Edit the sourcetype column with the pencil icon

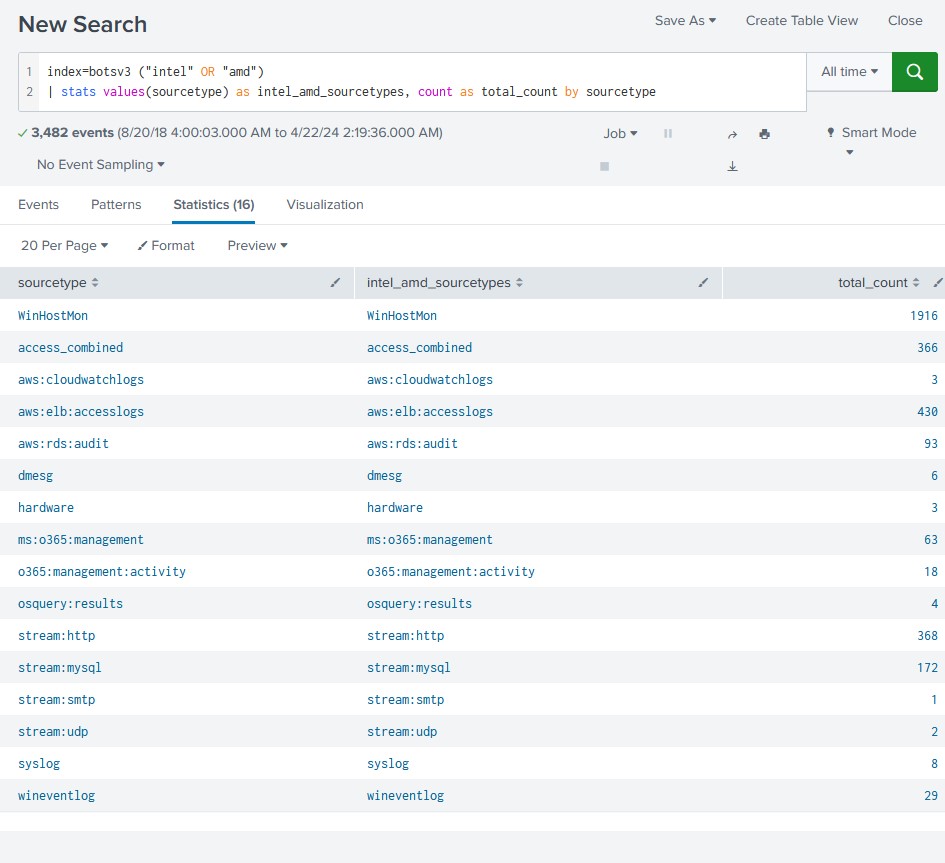tap(335, 283)
